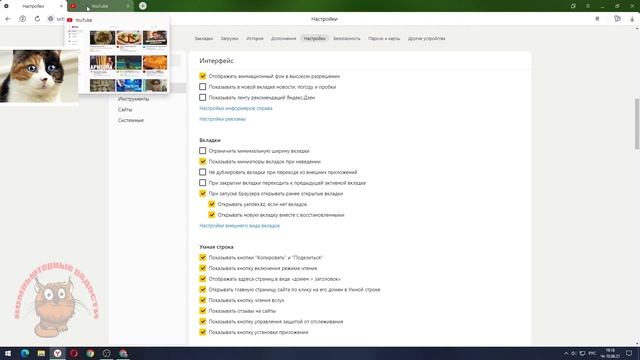Select Сайты in settings sidebar

tap(125, 109)
